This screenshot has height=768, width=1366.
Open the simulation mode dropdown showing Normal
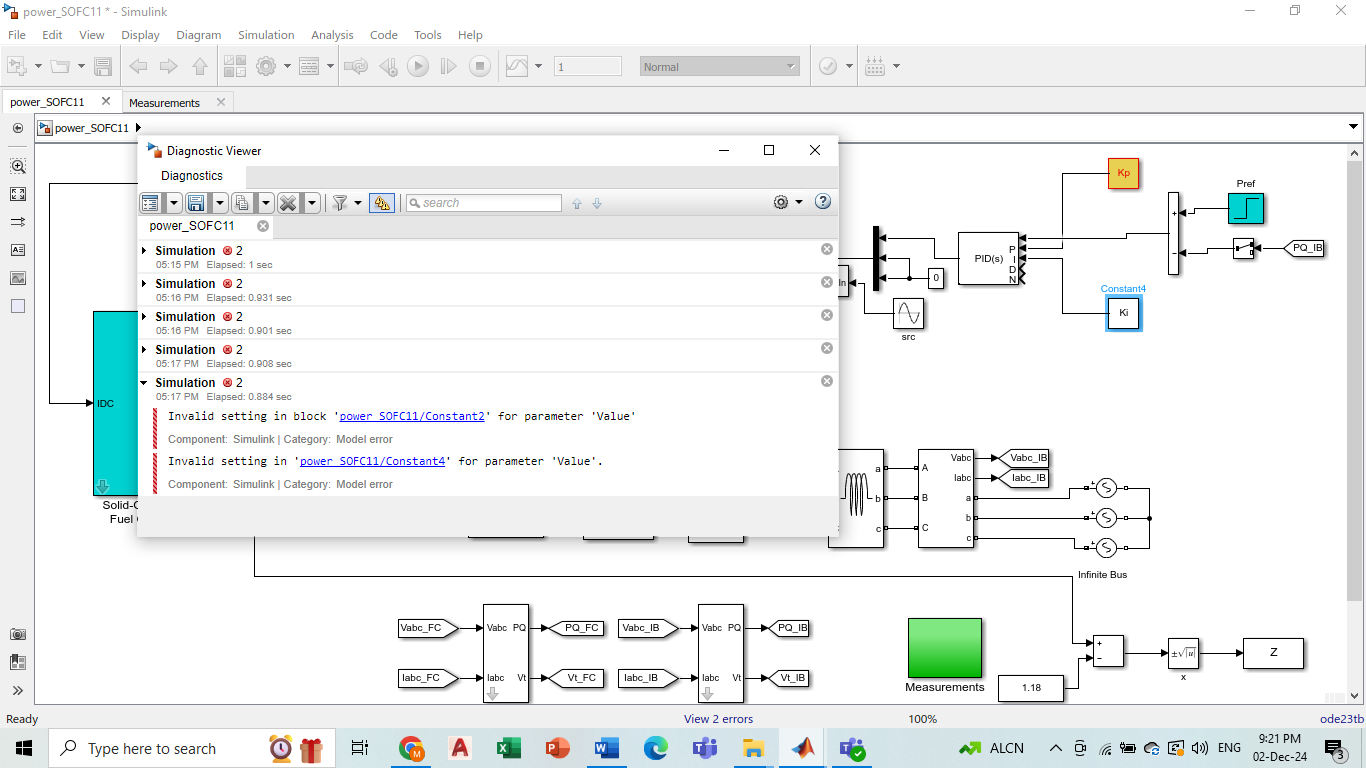coord(790,66)
